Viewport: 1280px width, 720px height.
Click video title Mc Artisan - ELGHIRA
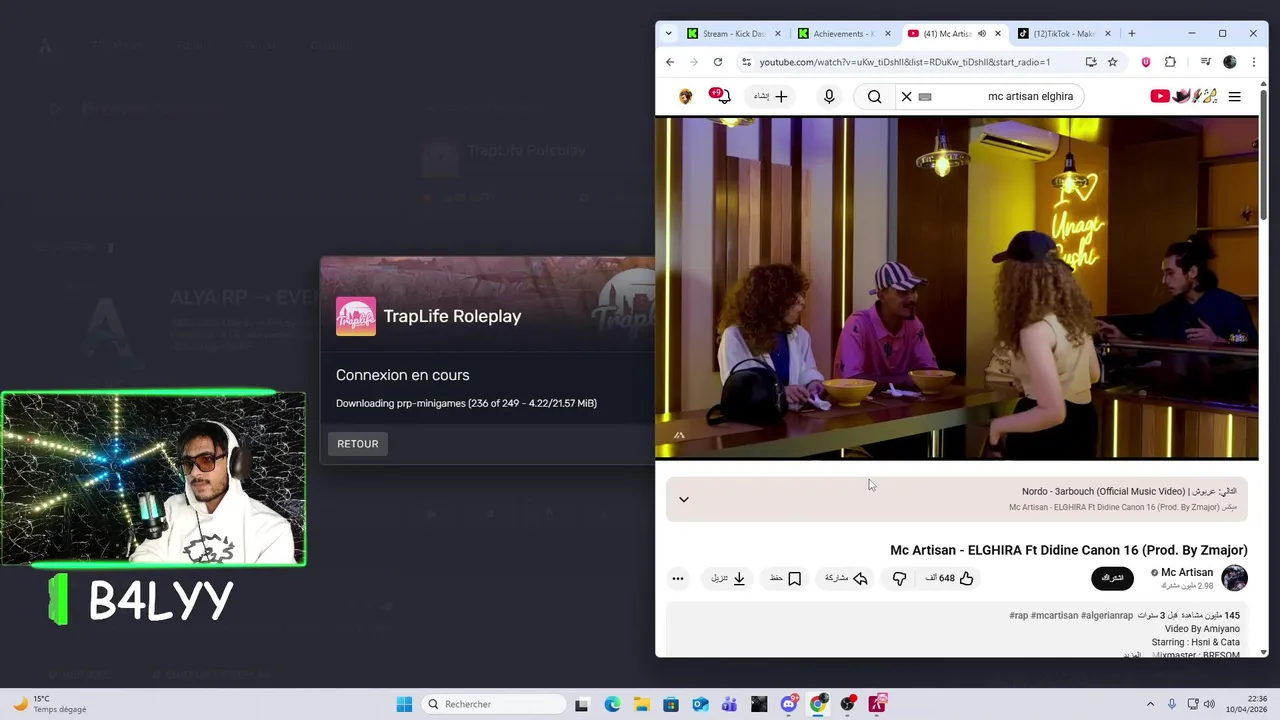click(x=1069, y=550)
